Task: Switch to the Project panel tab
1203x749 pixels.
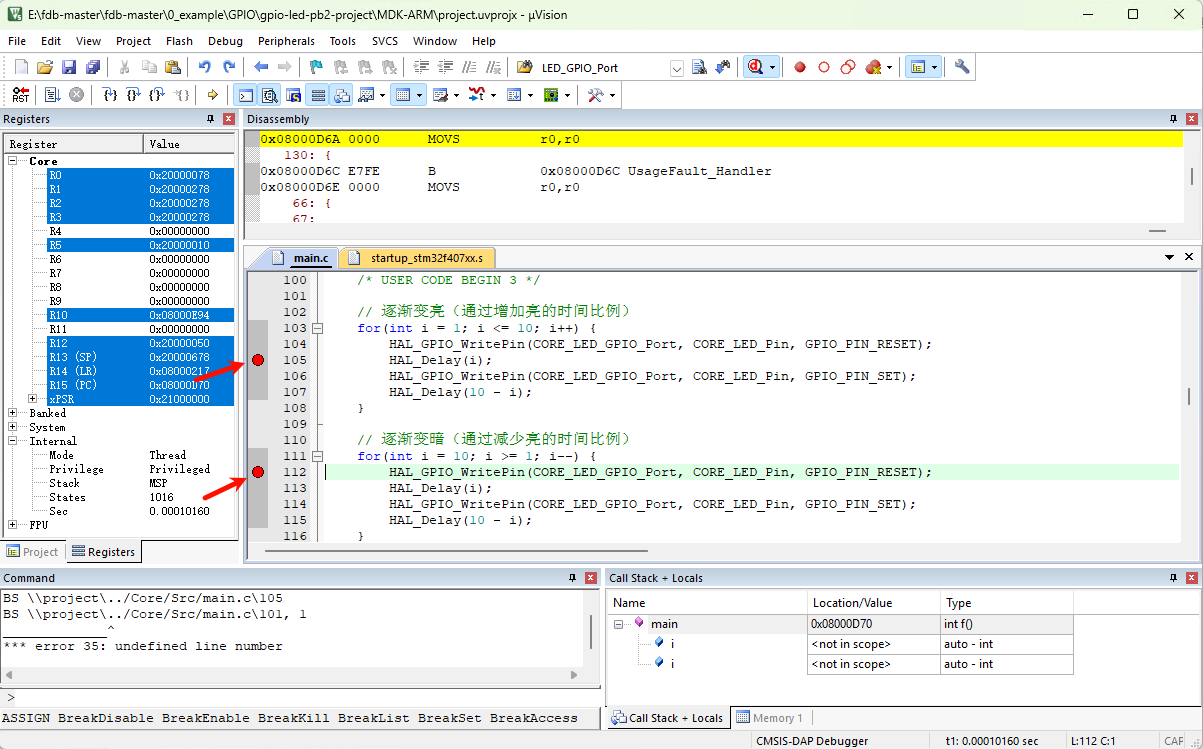Action: (x=33, y=552)
